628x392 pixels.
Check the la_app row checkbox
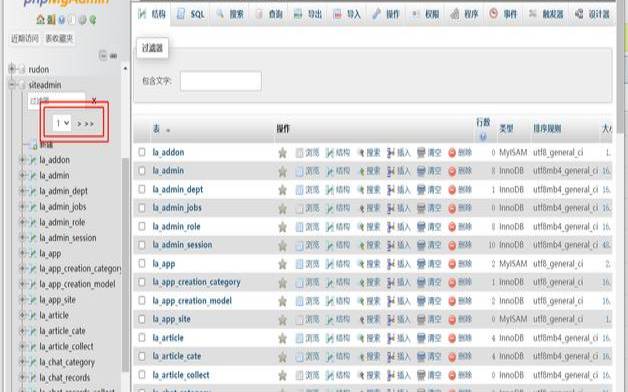pyautogui.click(x=142, y=263)
